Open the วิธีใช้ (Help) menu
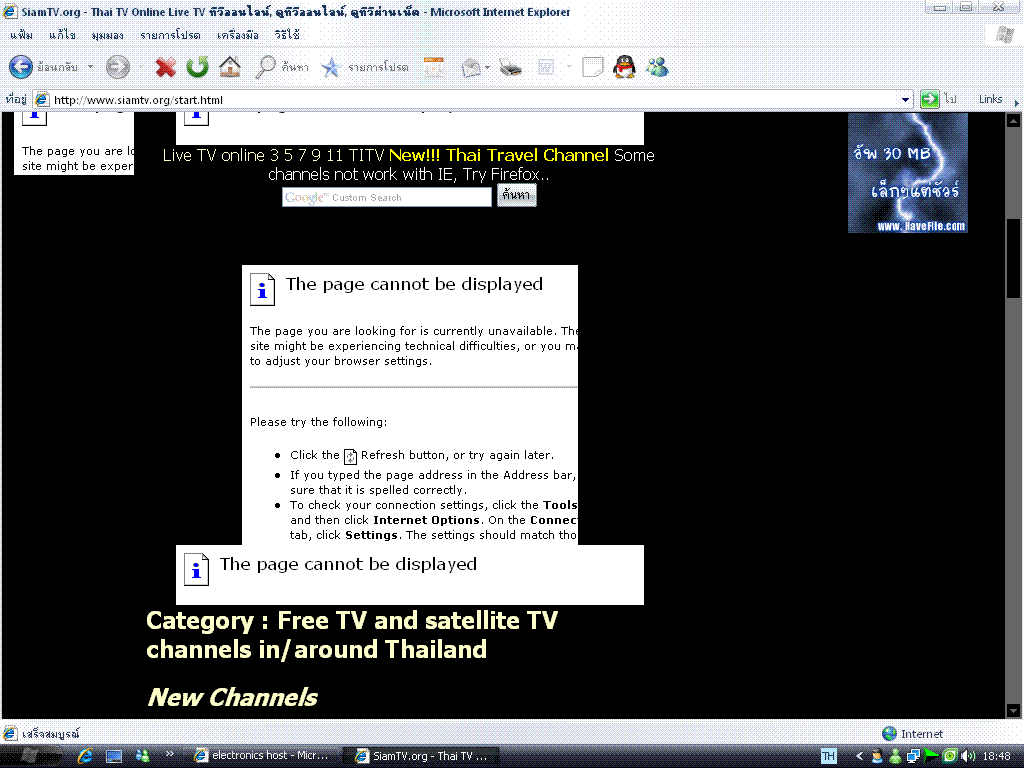Image resolution: width=1024 pixels, height=768 pixels. [287, 35]
